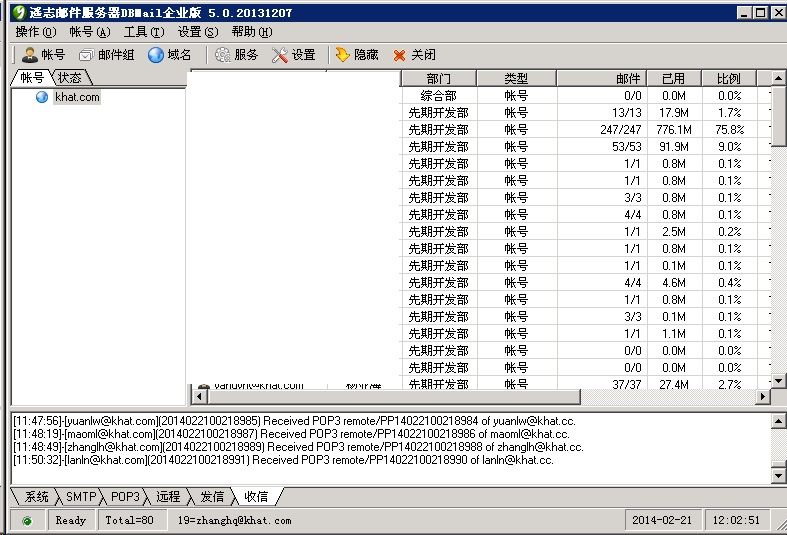Click the 4.6M used size cell
787x535 pixels.
pyautogui.click(x=674, y=283)
